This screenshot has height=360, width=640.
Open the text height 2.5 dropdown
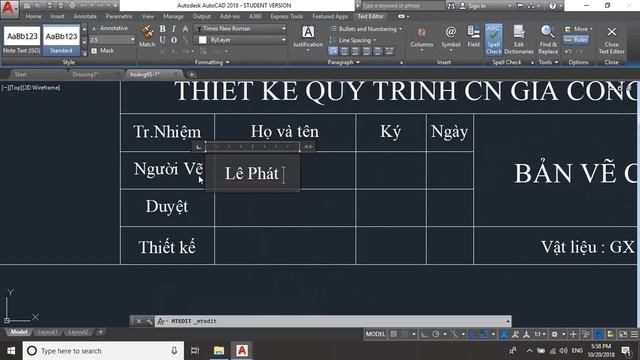(x=112, y=40)
